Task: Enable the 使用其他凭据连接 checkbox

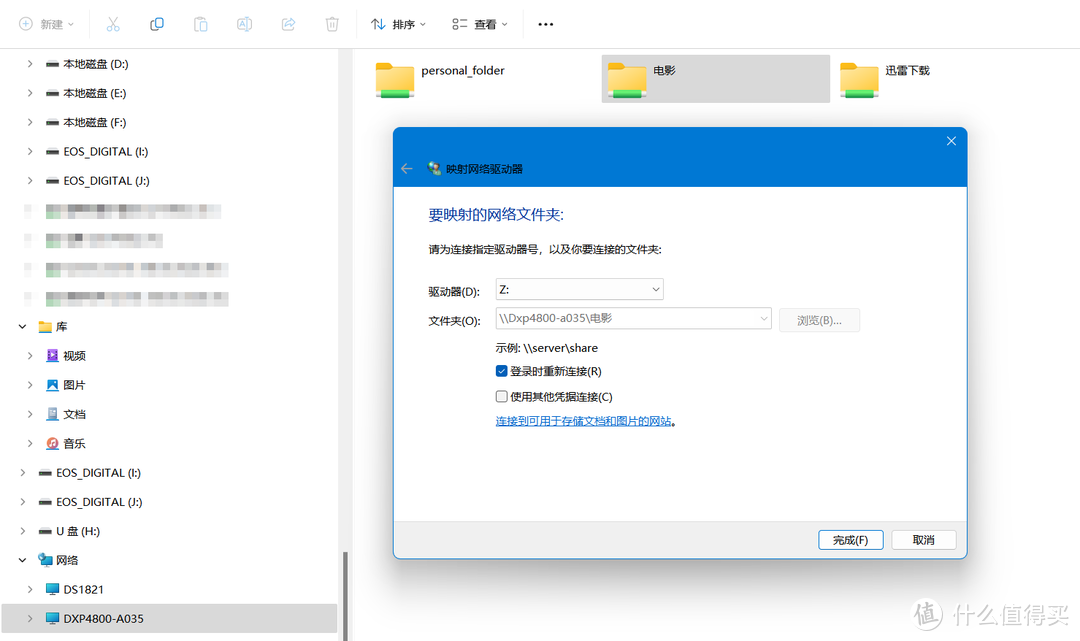Action: point(502,396)
